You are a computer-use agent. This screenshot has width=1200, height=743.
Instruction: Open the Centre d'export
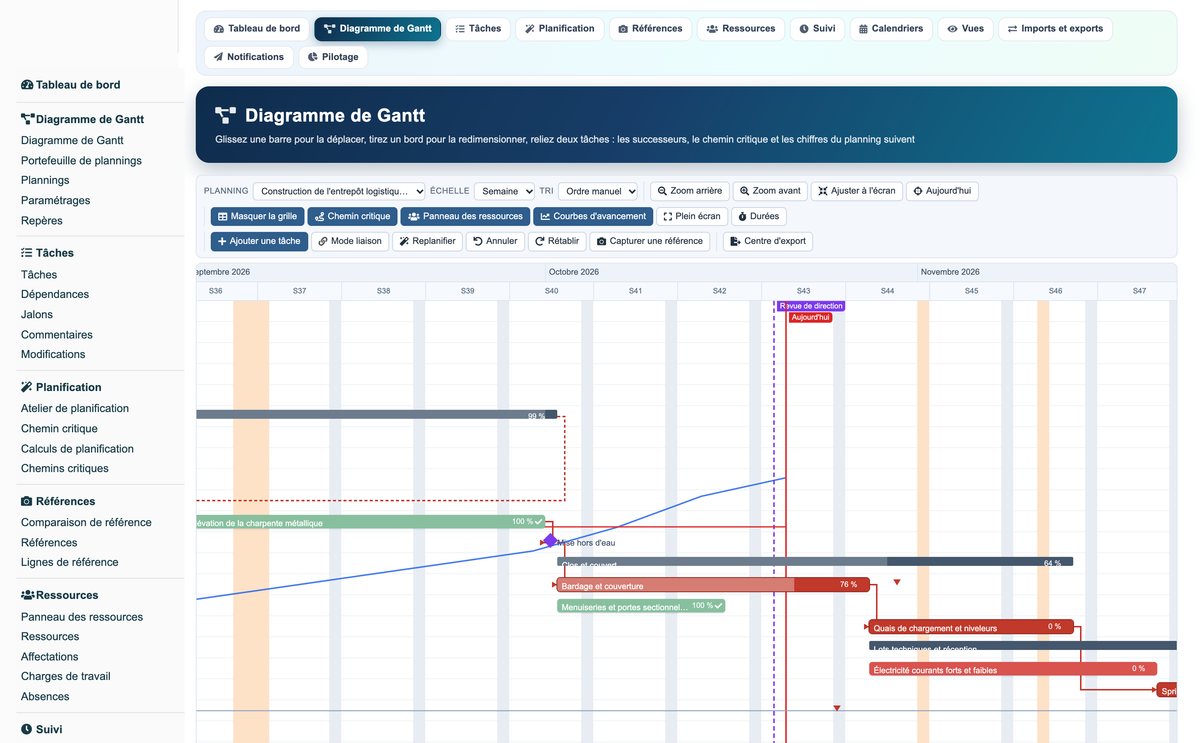pos(768,241)
